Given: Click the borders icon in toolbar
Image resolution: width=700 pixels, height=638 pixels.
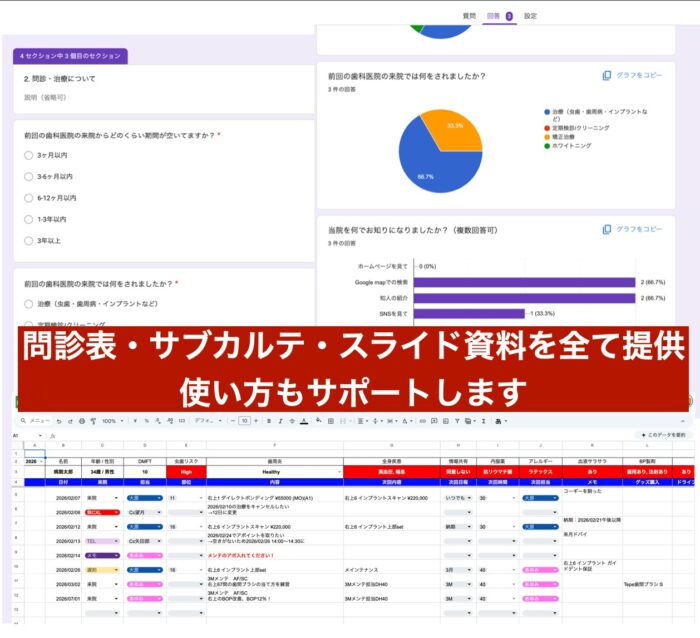Looking at the screenshot, I should pyautogui.click(x=331, y=421).
